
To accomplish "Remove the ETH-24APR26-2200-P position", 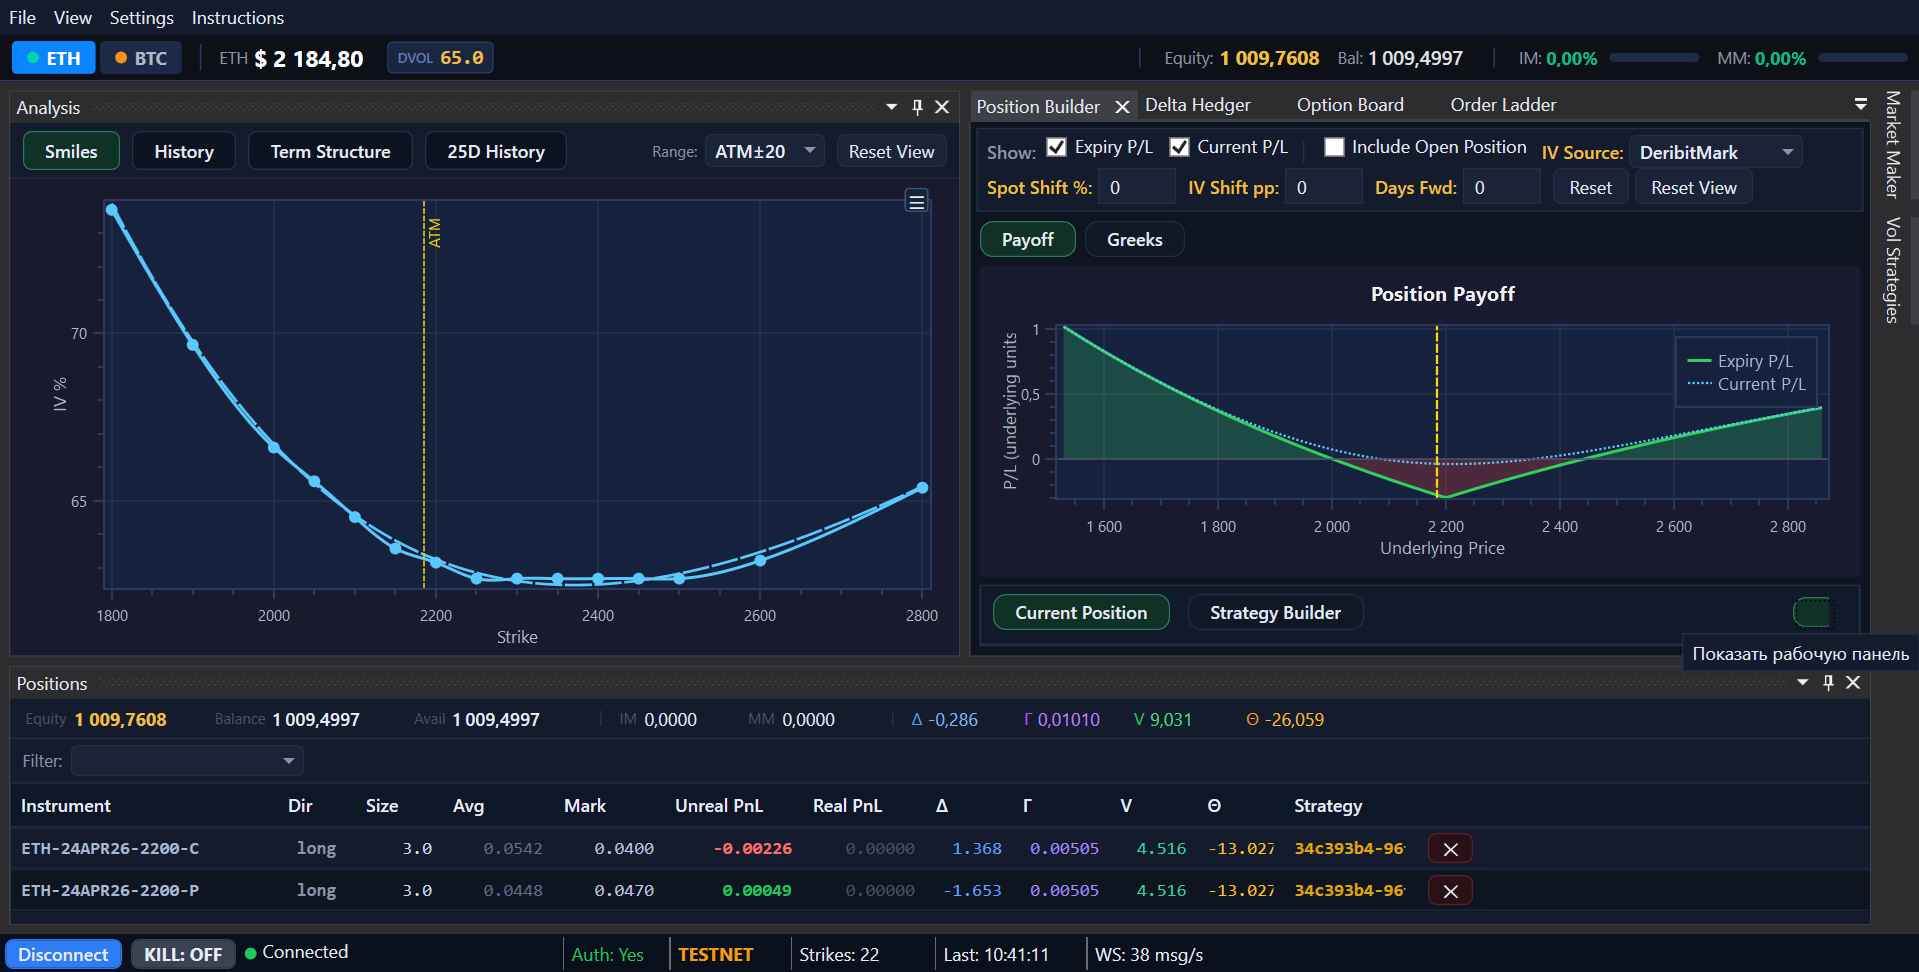I will pyautogui.click(x=1450, y=891).
